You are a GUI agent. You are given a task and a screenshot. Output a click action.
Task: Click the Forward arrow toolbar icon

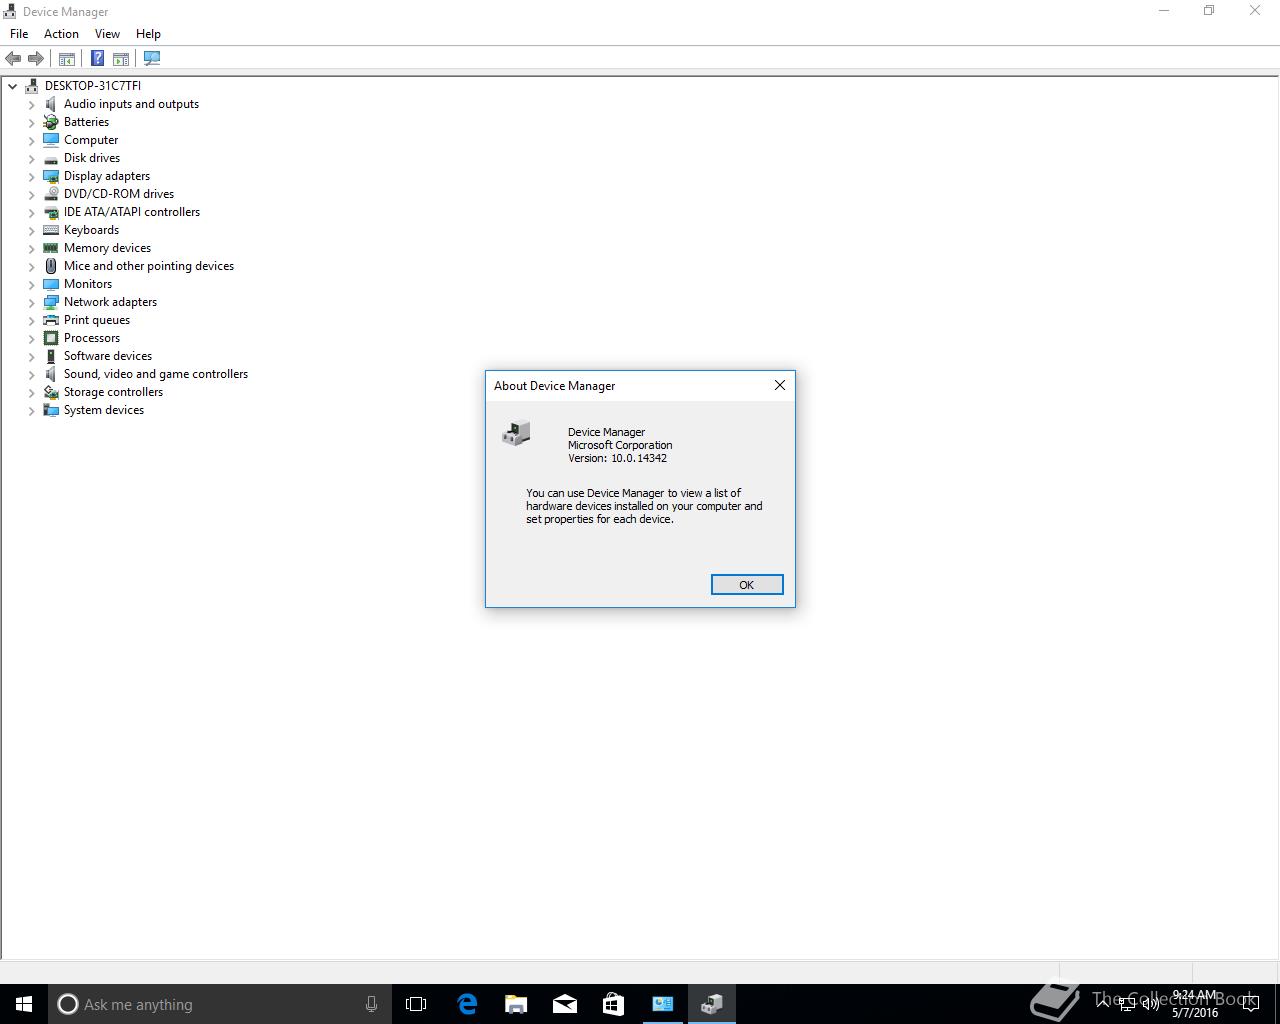[x=36, y=59]
